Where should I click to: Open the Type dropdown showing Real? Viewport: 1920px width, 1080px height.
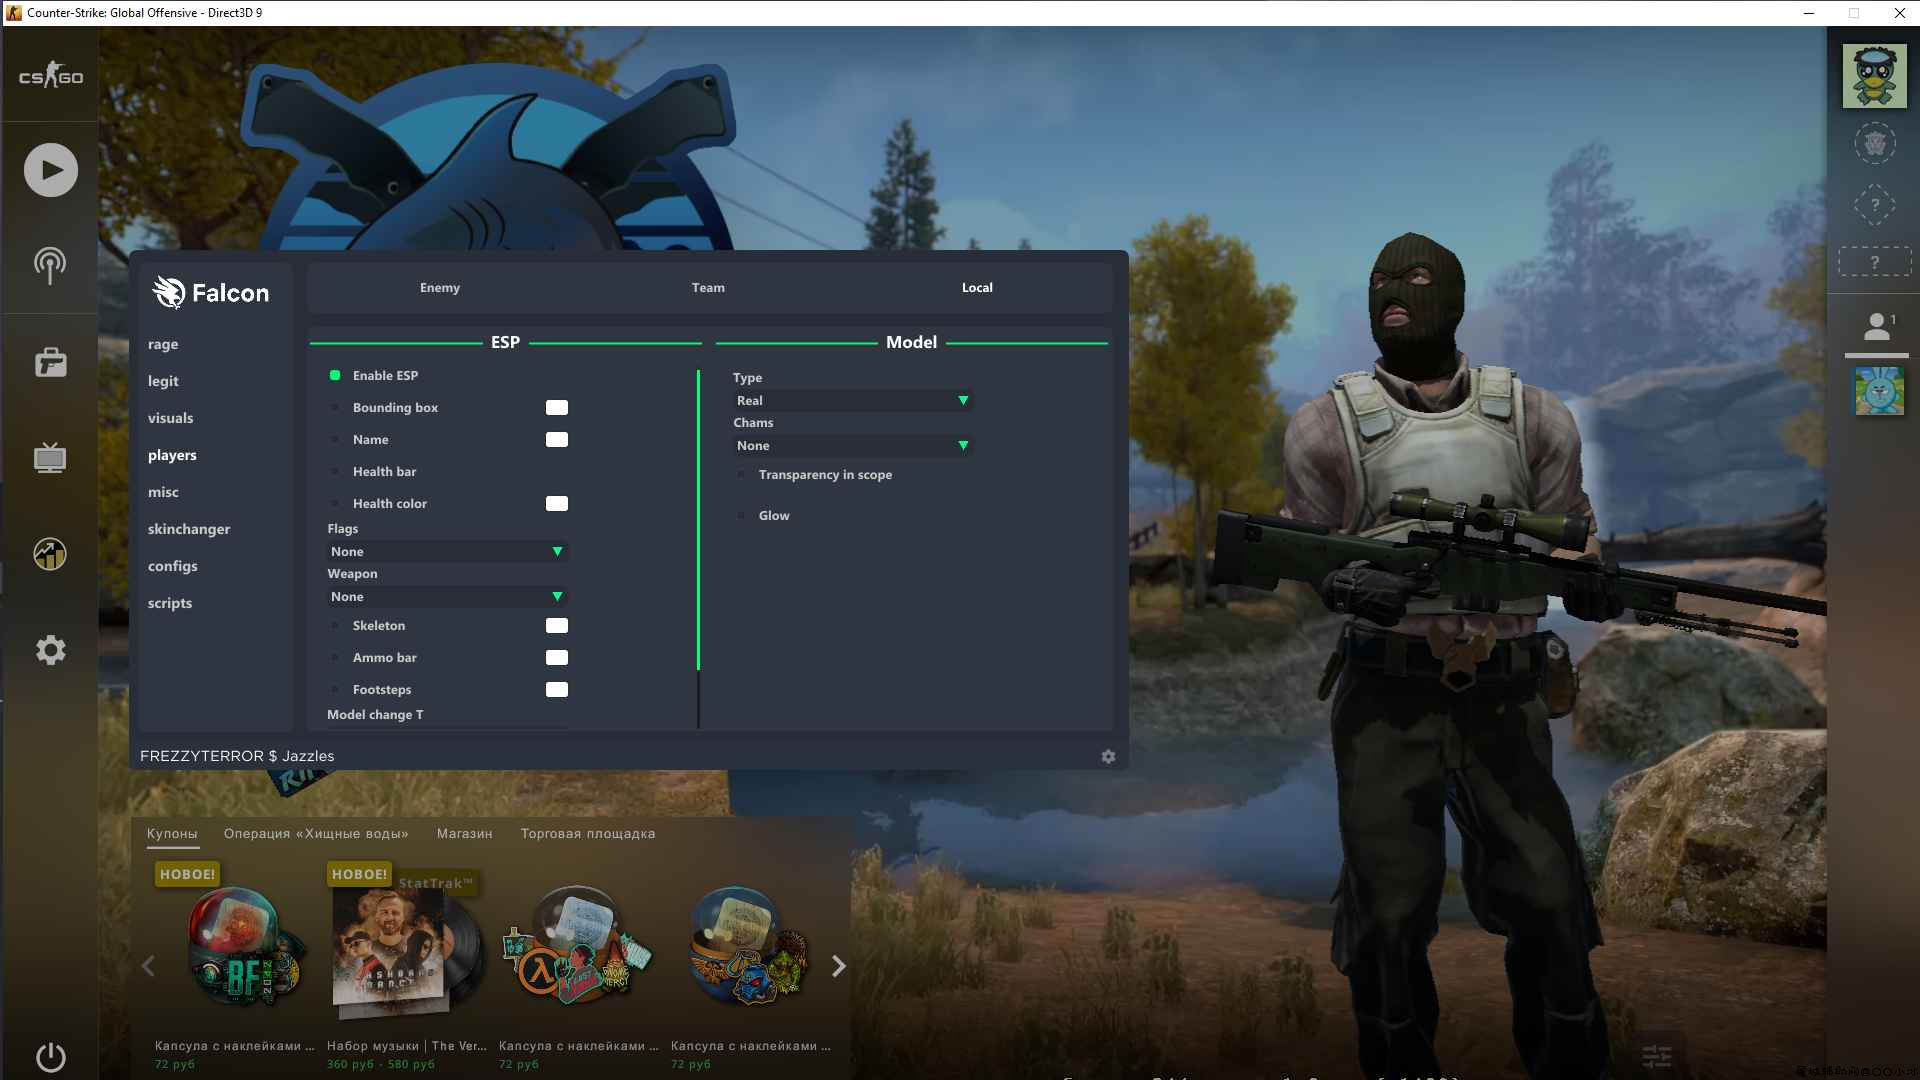[x=853, y=401]
